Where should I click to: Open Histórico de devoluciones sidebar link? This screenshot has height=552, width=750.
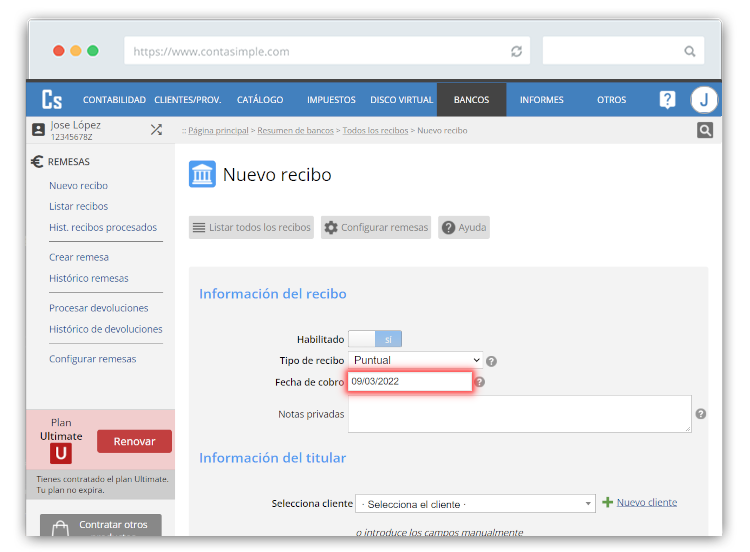click(106, 329)
